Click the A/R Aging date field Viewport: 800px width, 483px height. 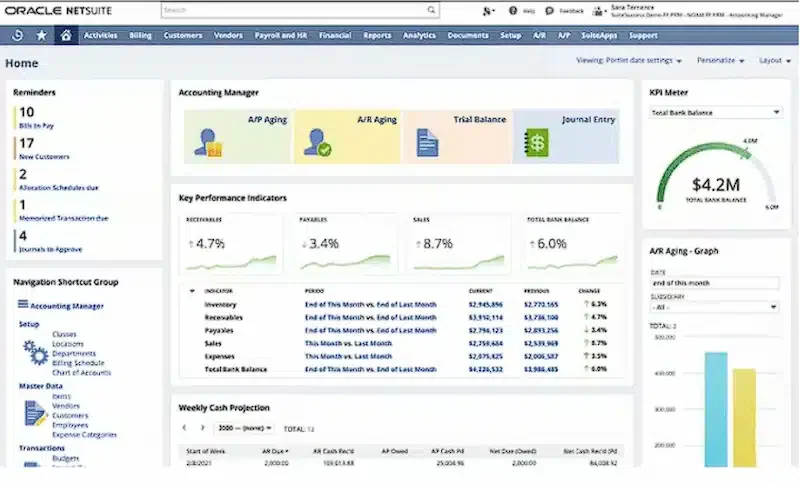point(714,283)
